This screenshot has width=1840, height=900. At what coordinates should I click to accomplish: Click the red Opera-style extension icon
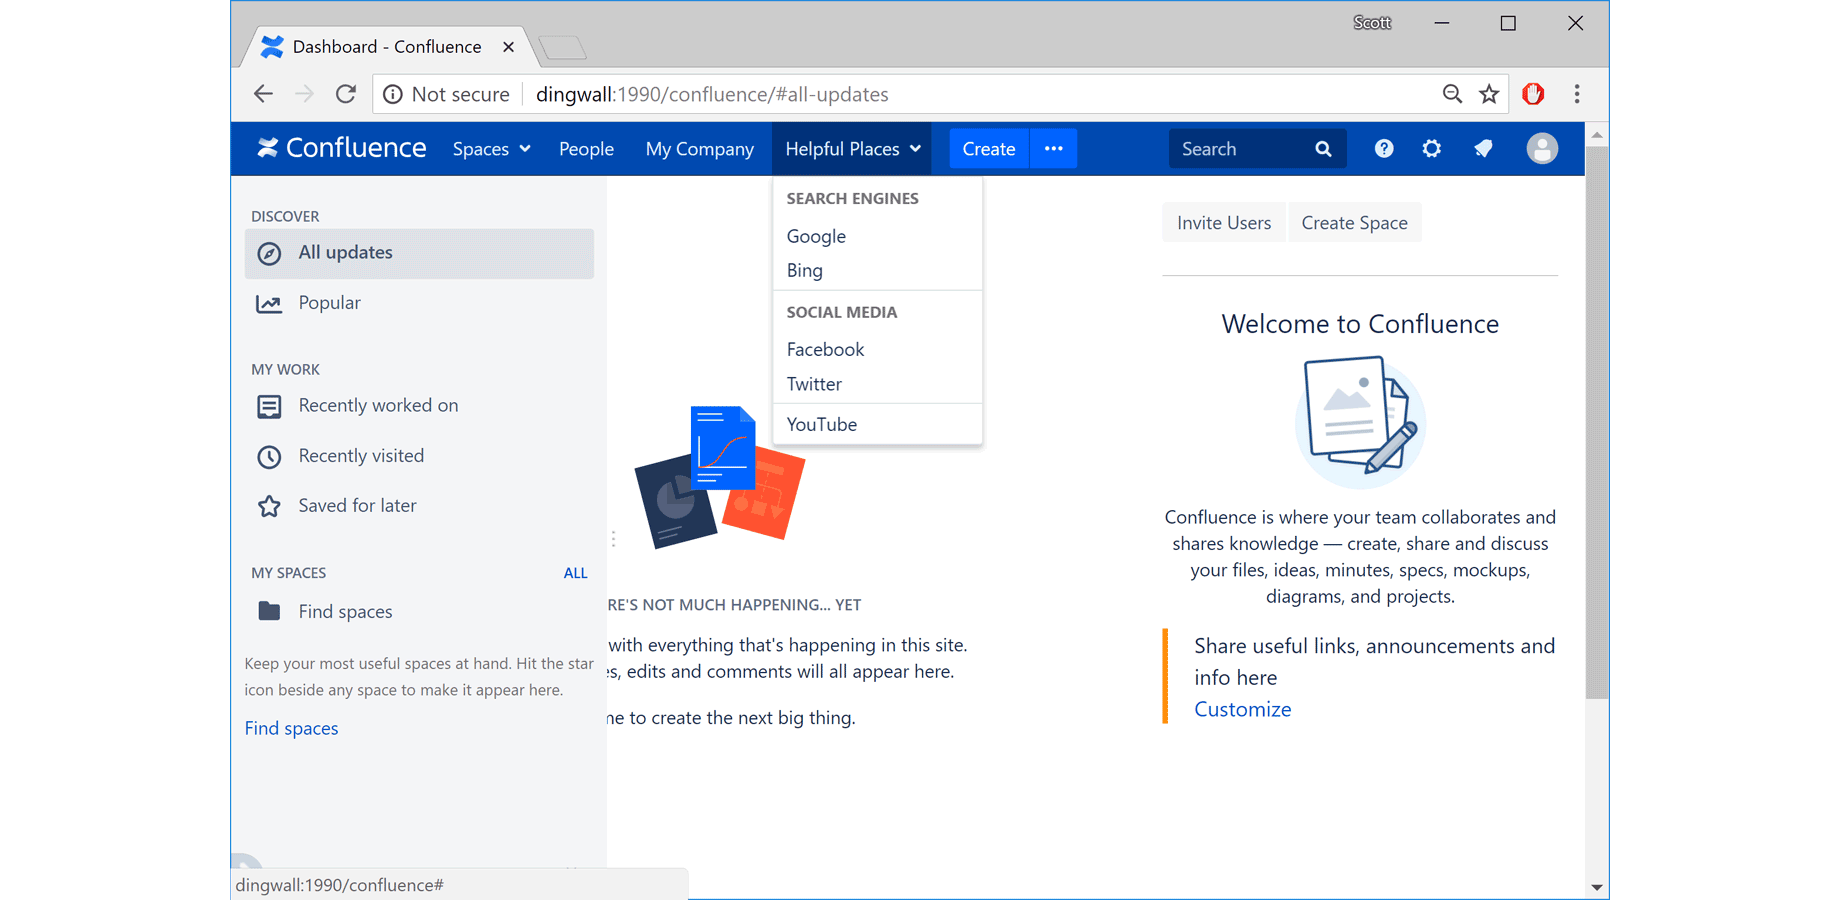[1533, 94]
